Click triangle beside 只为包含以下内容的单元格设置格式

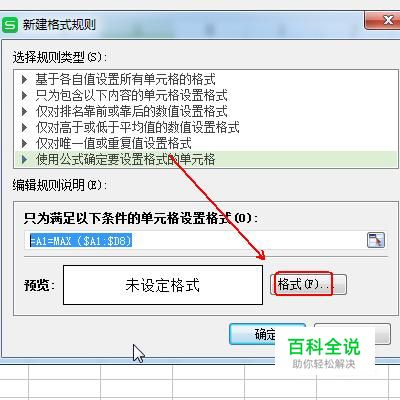click(24, 96)
